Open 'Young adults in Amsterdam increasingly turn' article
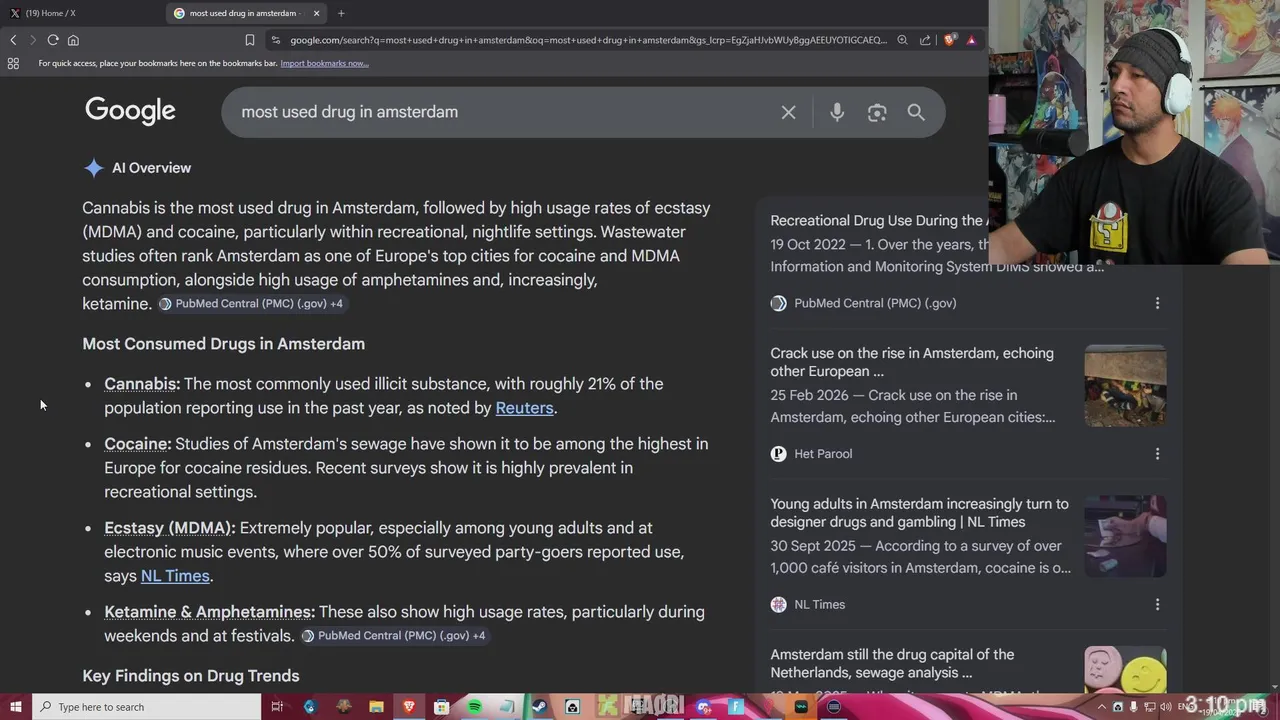Image resolution: width=1280 pixels, height=720 pixels. coord(919,513)
